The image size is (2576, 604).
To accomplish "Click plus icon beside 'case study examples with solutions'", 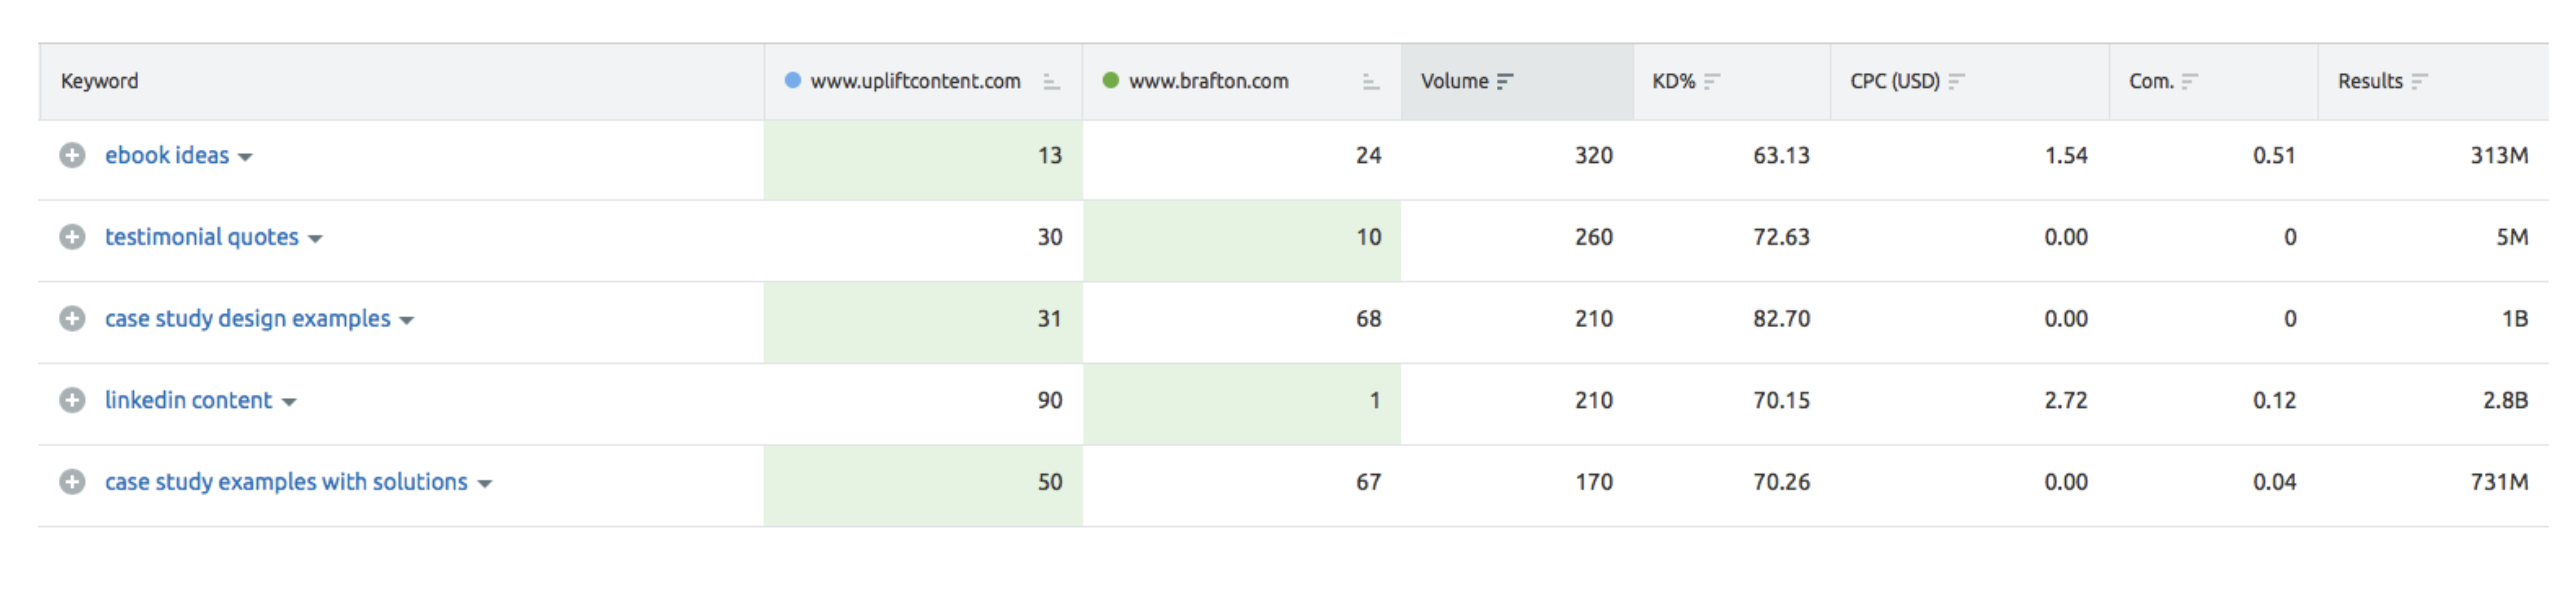I will coord(72,482).
